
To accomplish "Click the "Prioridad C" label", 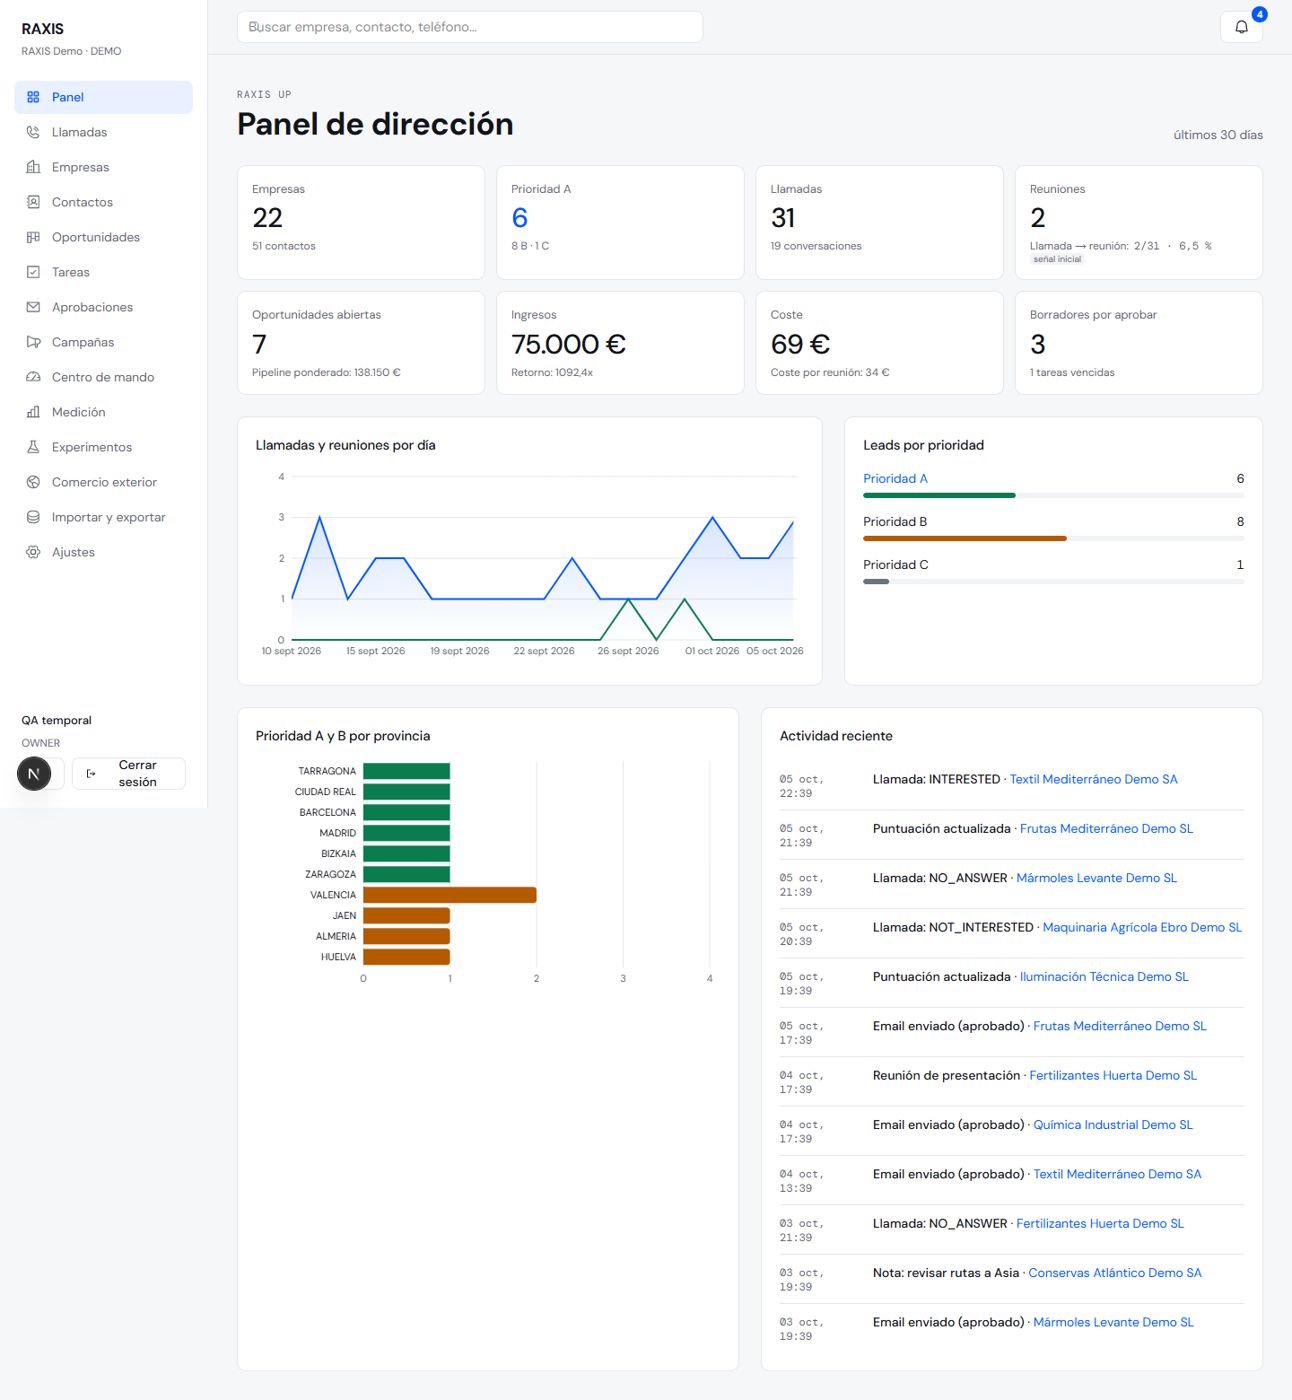I will point(896,565).
